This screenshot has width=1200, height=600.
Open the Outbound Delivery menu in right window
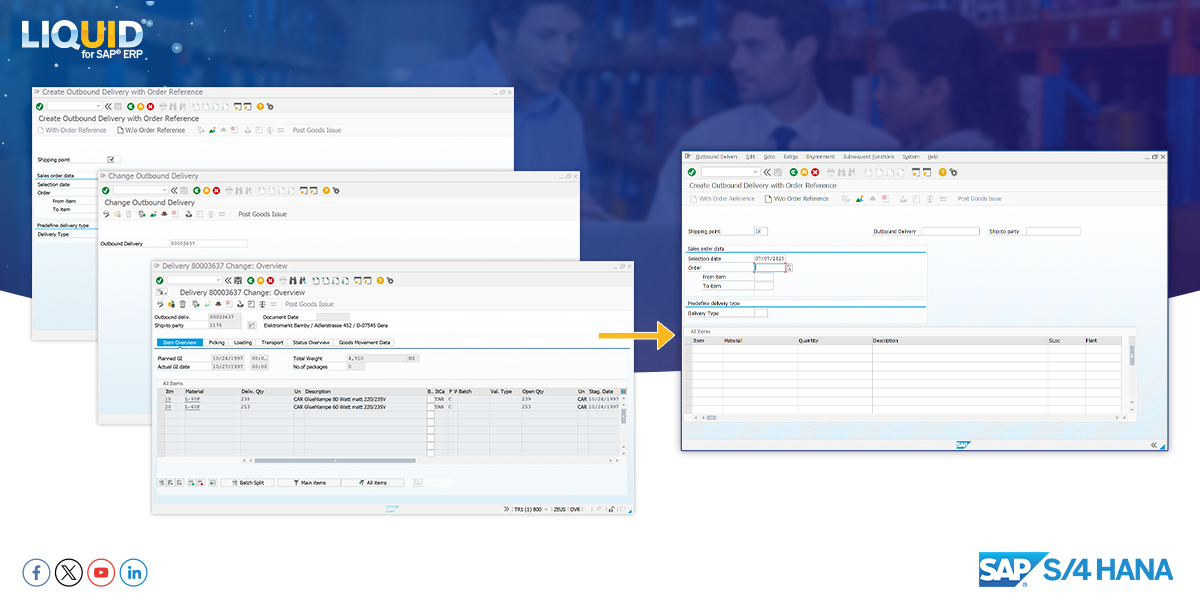pos(716,157)
